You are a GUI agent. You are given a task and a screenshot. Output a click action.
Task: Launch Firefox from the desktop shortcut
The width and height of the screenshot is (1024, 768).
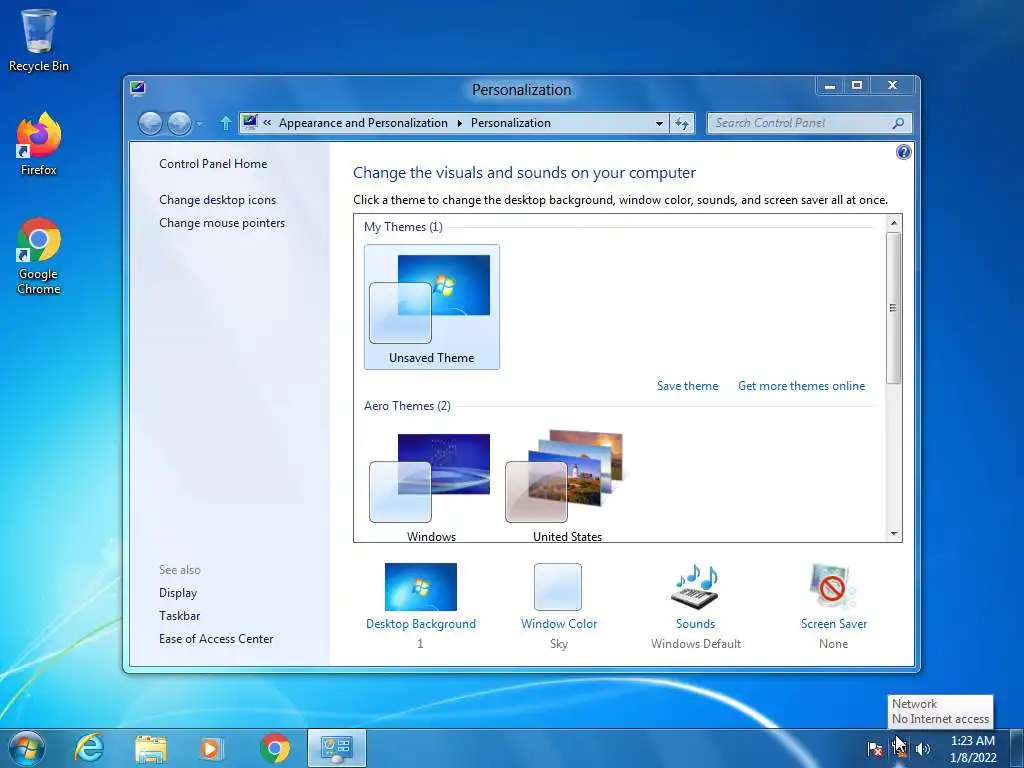39,144
